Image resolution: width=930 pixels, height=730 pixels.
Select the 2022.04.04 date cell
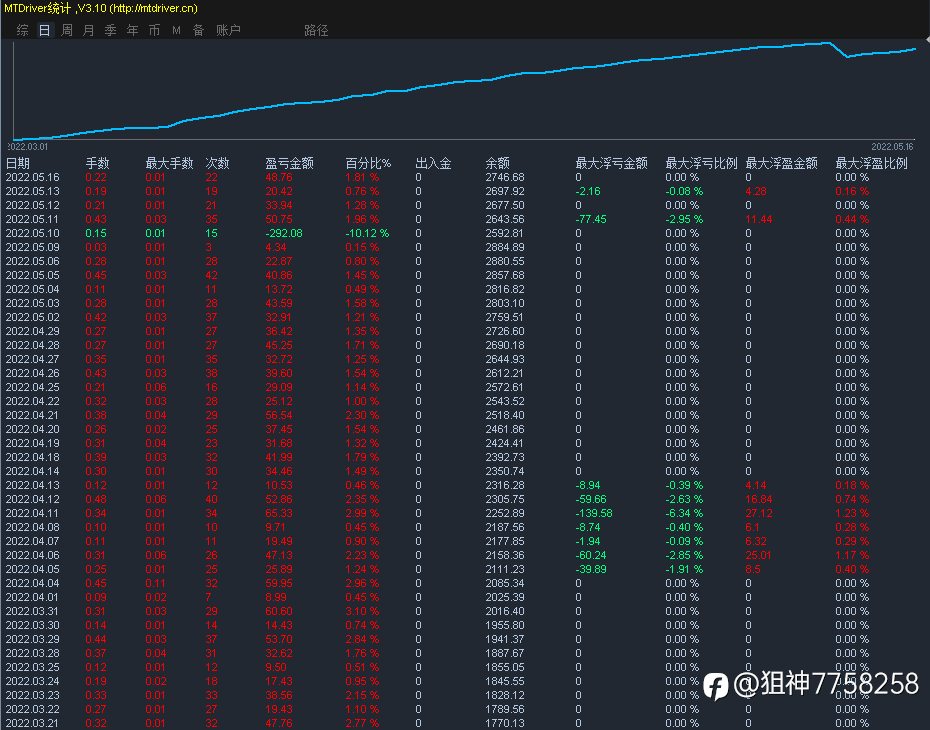click(x=33, y=584)
